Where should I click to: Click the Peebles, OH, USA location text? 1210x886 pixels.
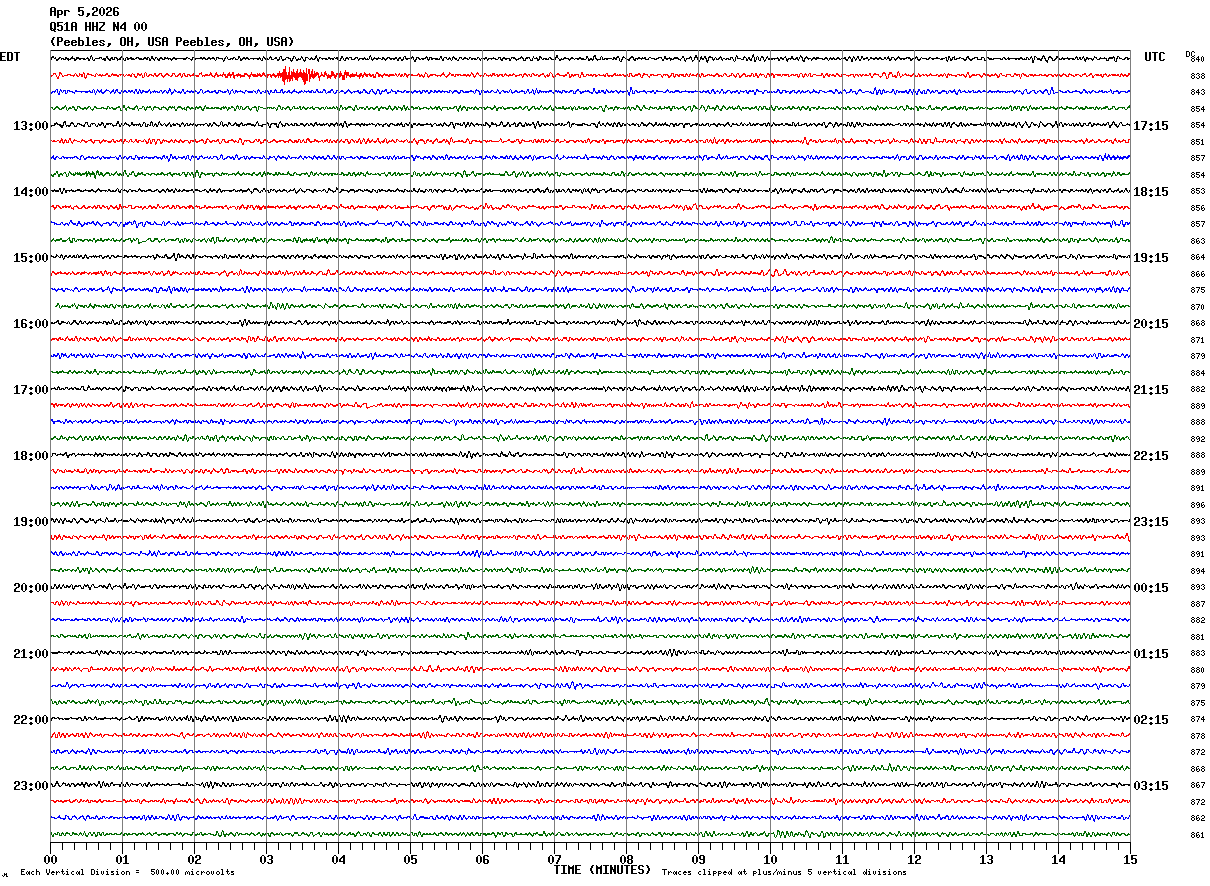pos(172,42)
